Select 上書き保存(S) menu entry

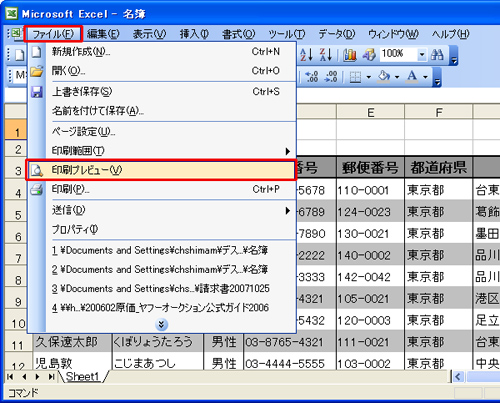162,91
